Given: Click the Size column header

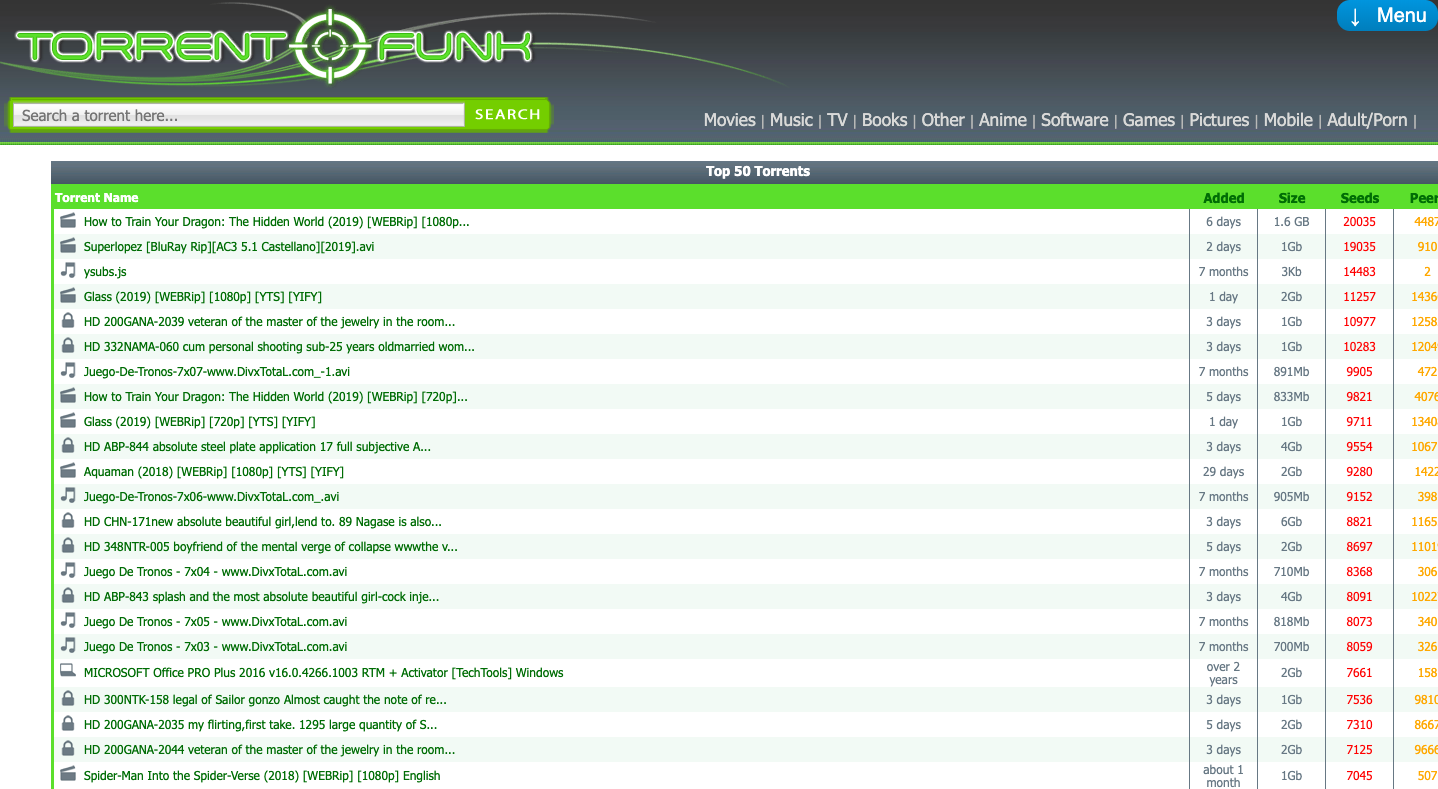Looking at the screenshot, I should pos(1292,198).
